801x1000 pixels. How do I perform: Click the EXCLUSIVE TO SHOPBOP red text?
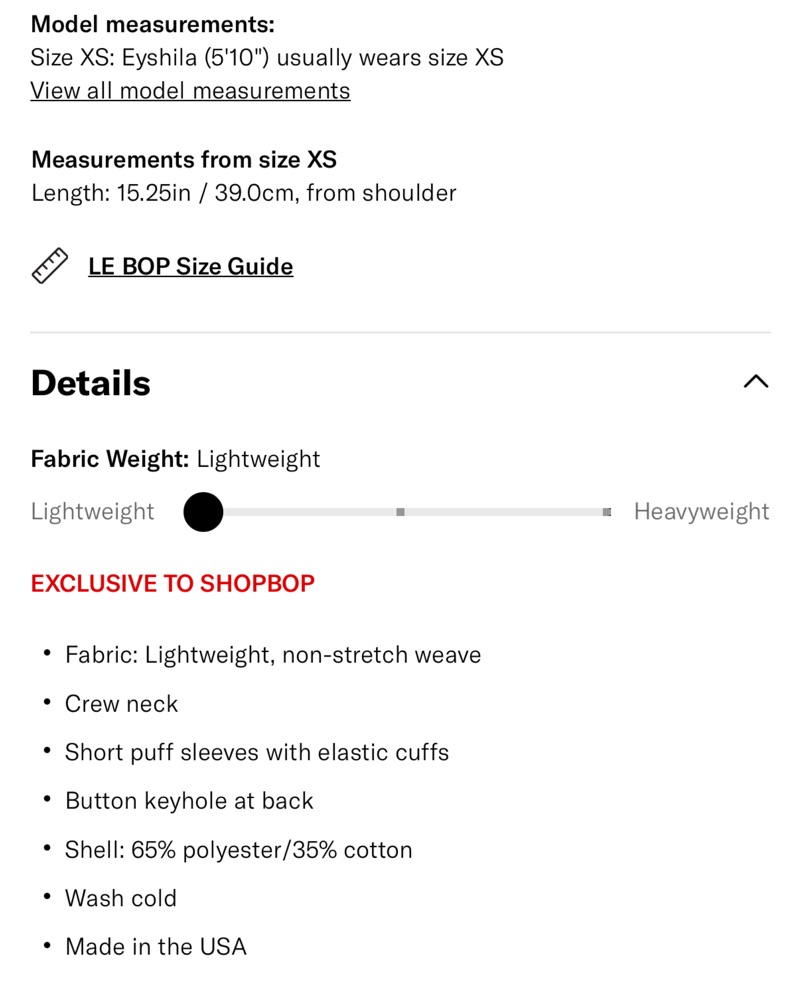tap(173, 584)
